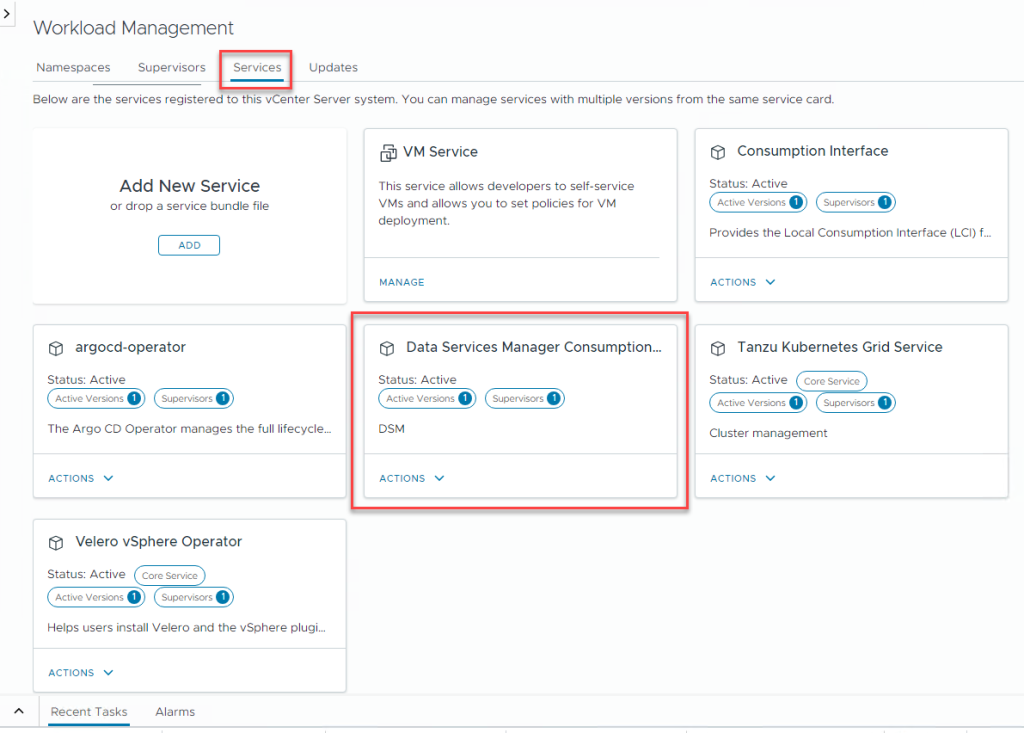The width and height of the screenshot is (1024, 733).
Task: Open the Supervisors tab
Action: click(171, 68)
